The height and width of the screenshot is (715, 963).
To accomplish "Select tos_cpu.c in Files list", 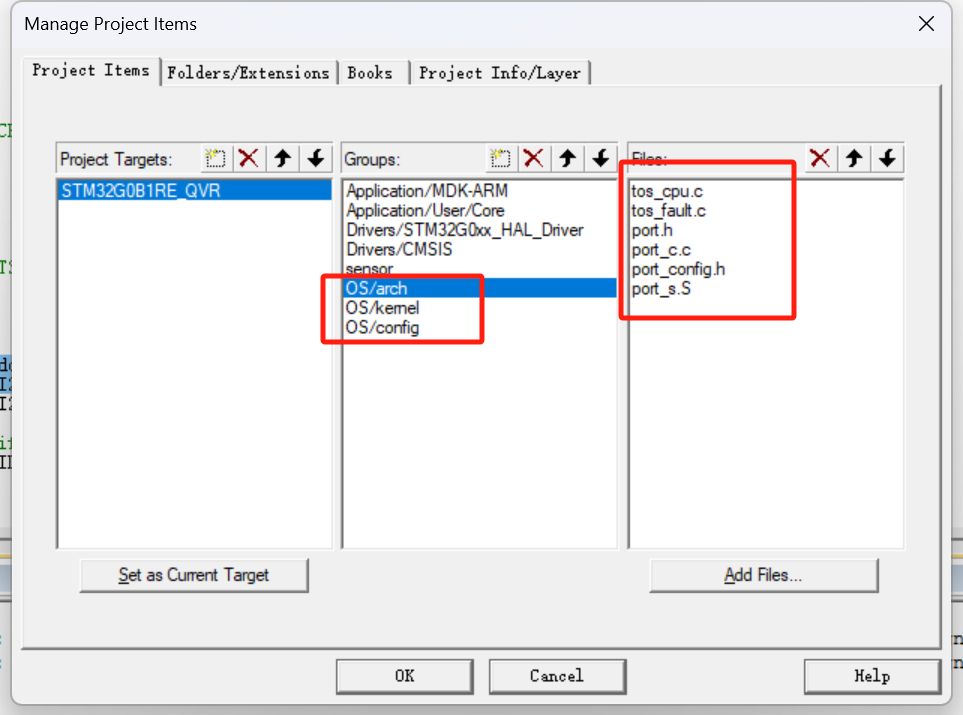I will [x=667, y=191].
